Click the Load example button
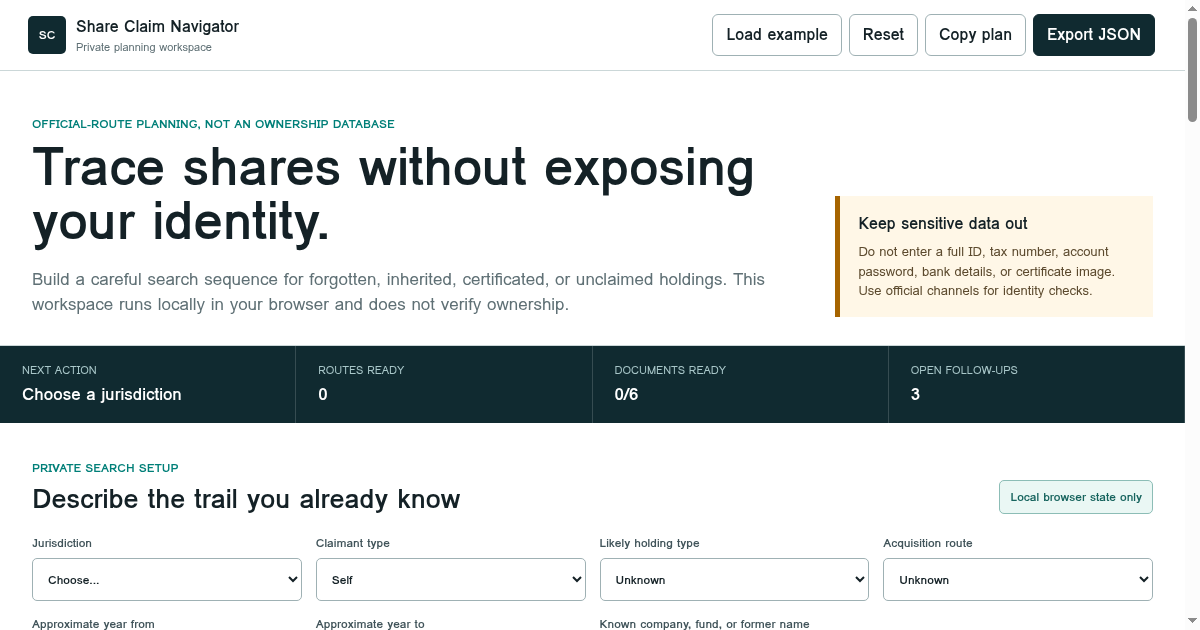This screenshot has height=630, width=1200. click(x=777, y=35)
